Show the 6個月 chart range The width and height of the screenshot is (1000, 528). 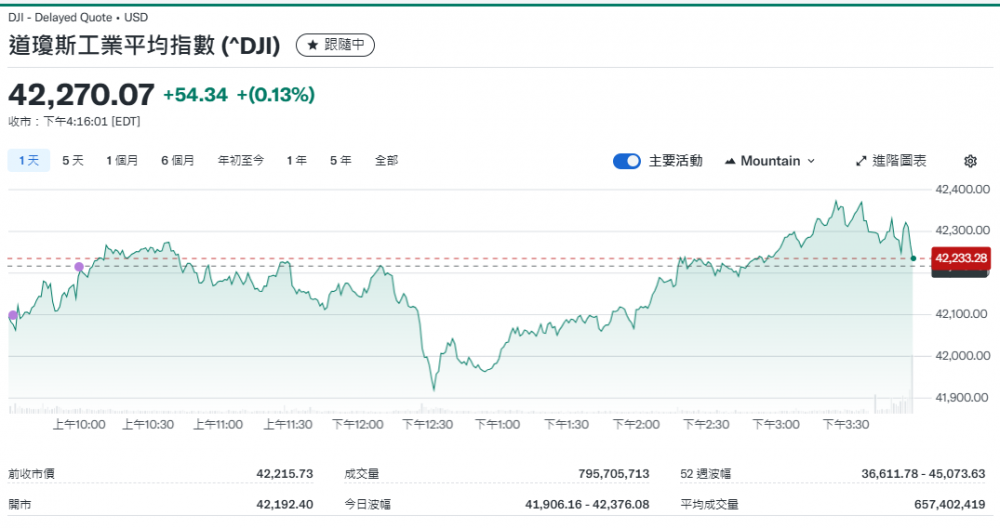click(178, 160)
